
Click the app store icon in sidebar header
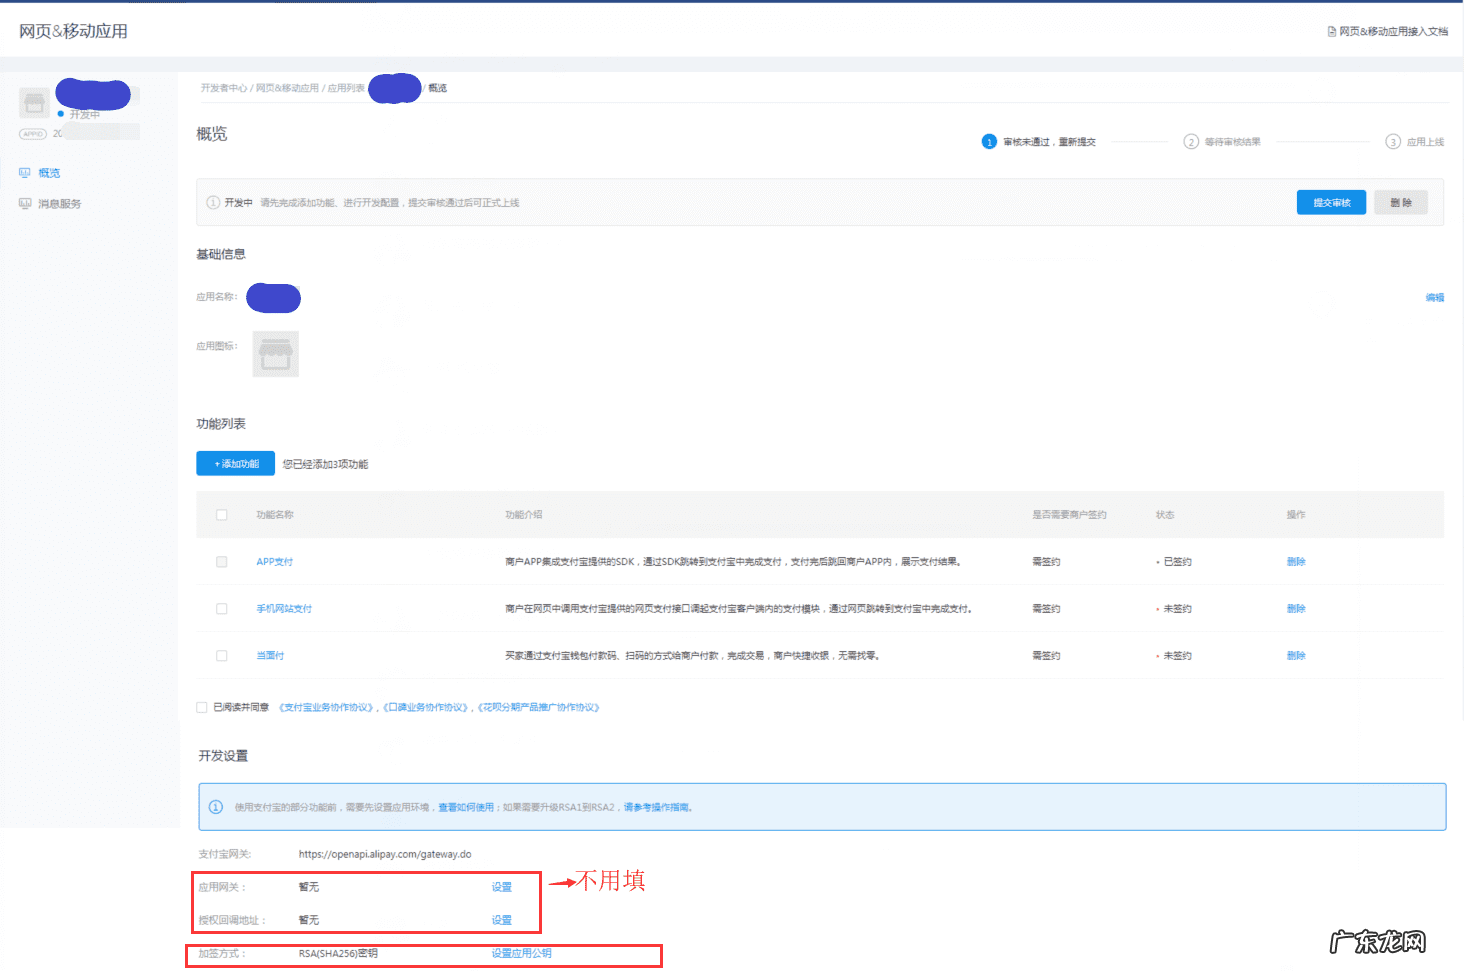pos(35,102)
